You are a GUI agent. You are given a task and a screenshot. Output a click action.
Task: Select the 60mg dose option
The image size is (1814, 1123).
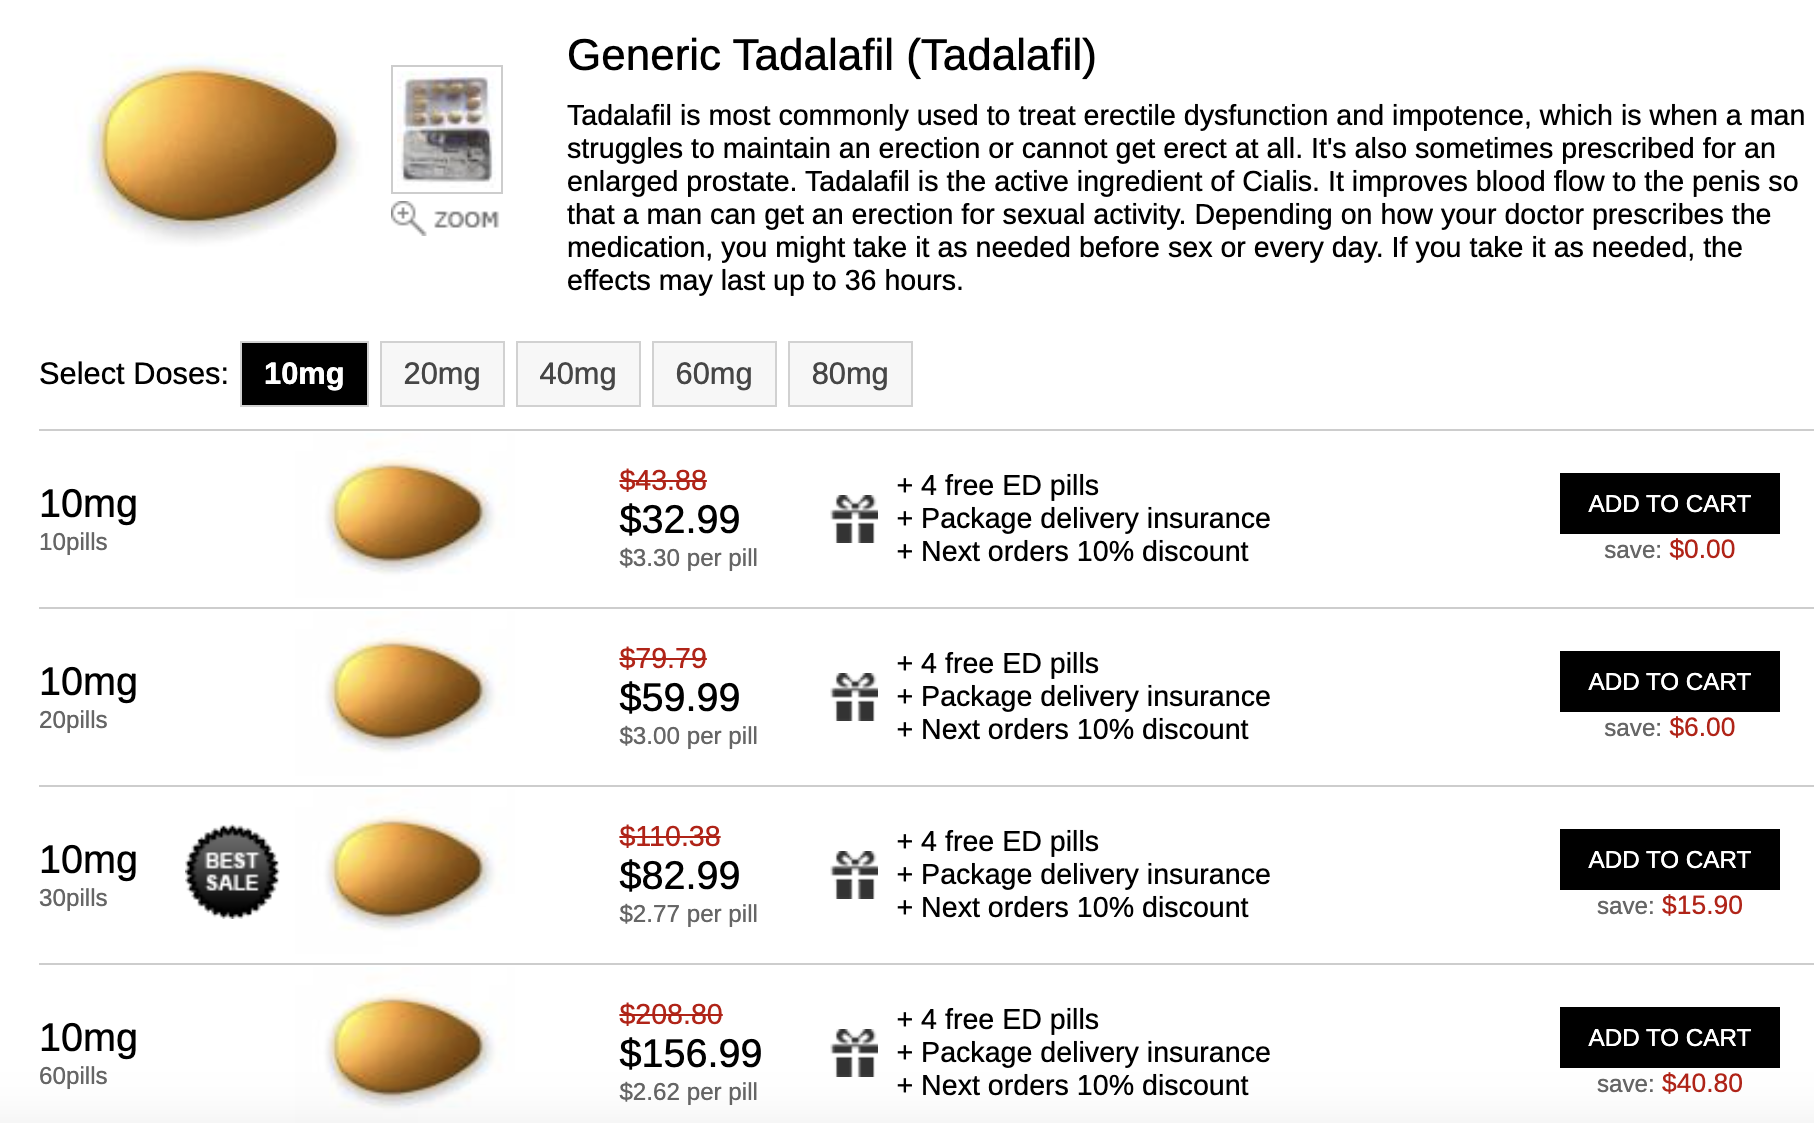[x=714, y=373]
